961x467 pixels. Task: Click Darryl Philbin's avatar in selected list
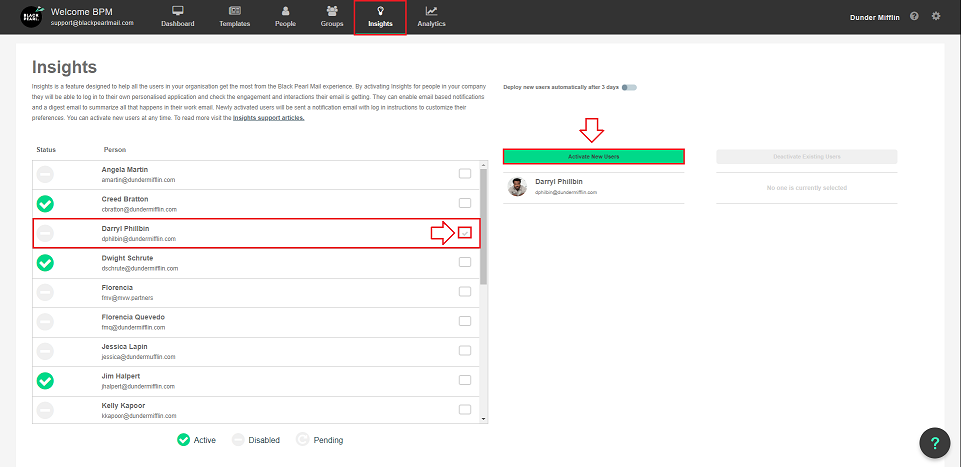[517, 186]
